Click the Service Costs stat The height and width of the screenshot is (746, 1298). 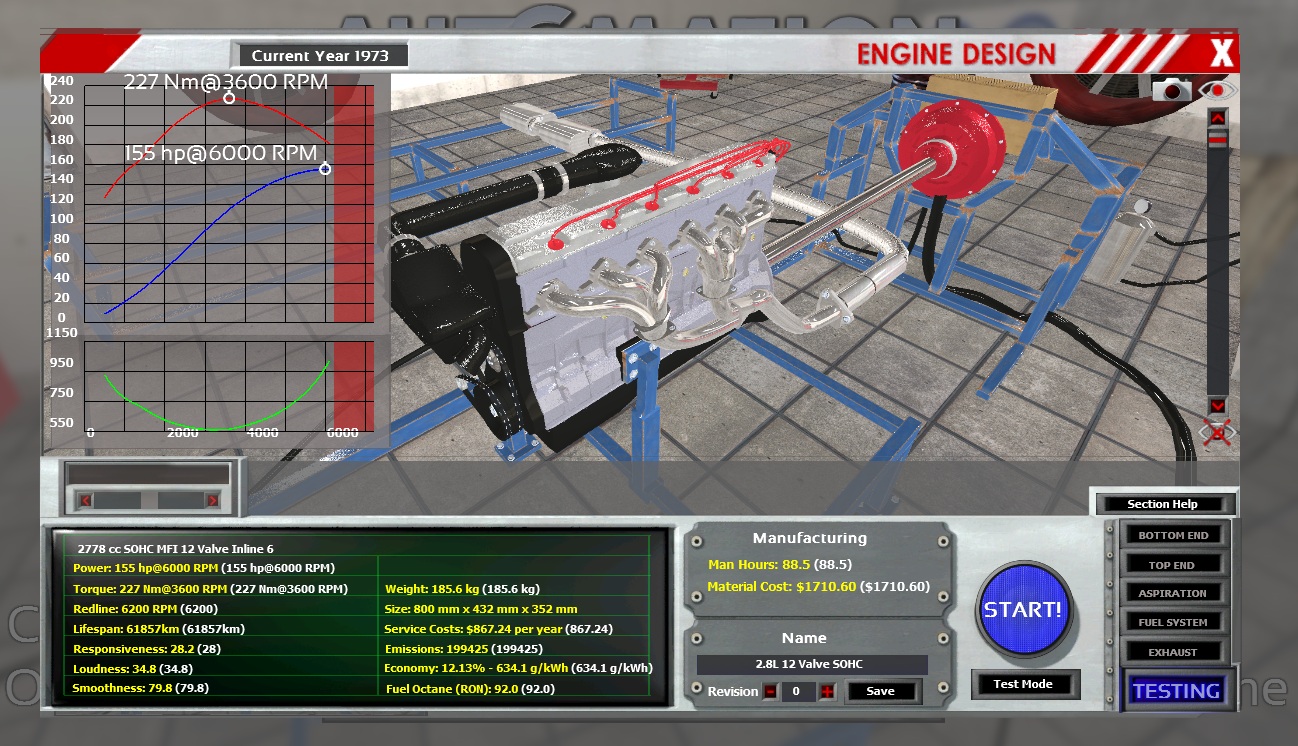(498, 628)
